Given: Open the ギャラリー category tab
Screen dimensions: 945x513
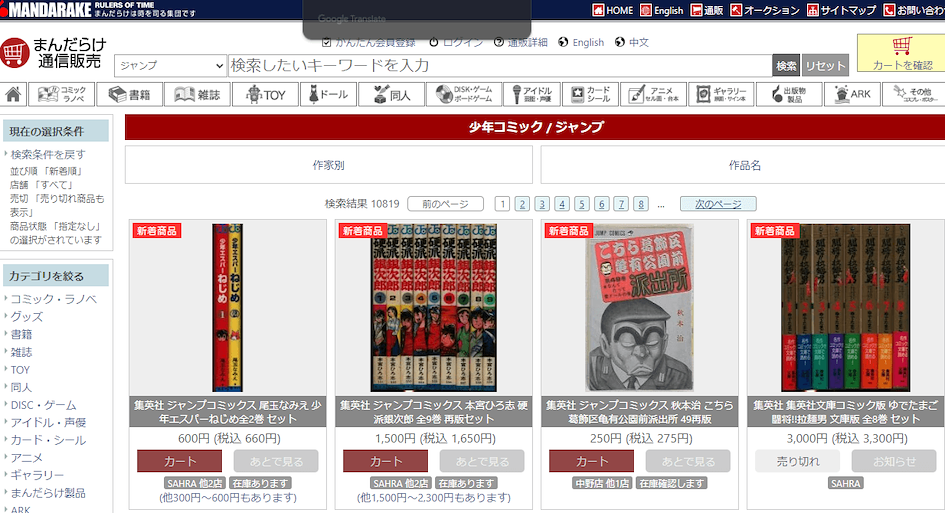Looking at the screenshot, I should click(x=721, y=94).
